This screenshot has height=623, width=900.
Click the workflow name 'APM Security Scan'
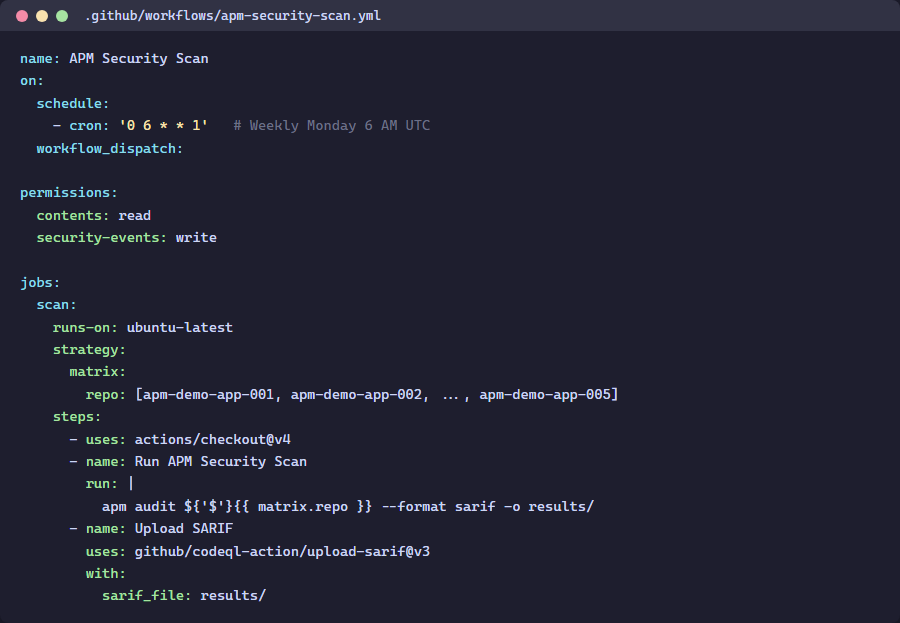[139, 58]
